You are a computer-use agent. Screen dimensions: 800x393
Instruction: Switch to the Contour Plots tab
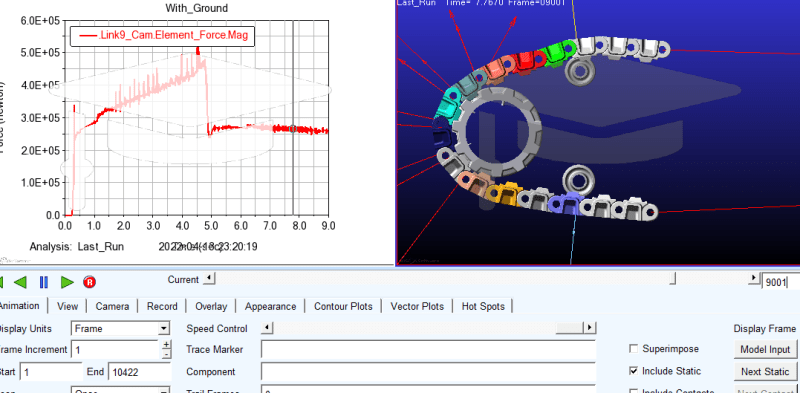[x=343, y=306]
